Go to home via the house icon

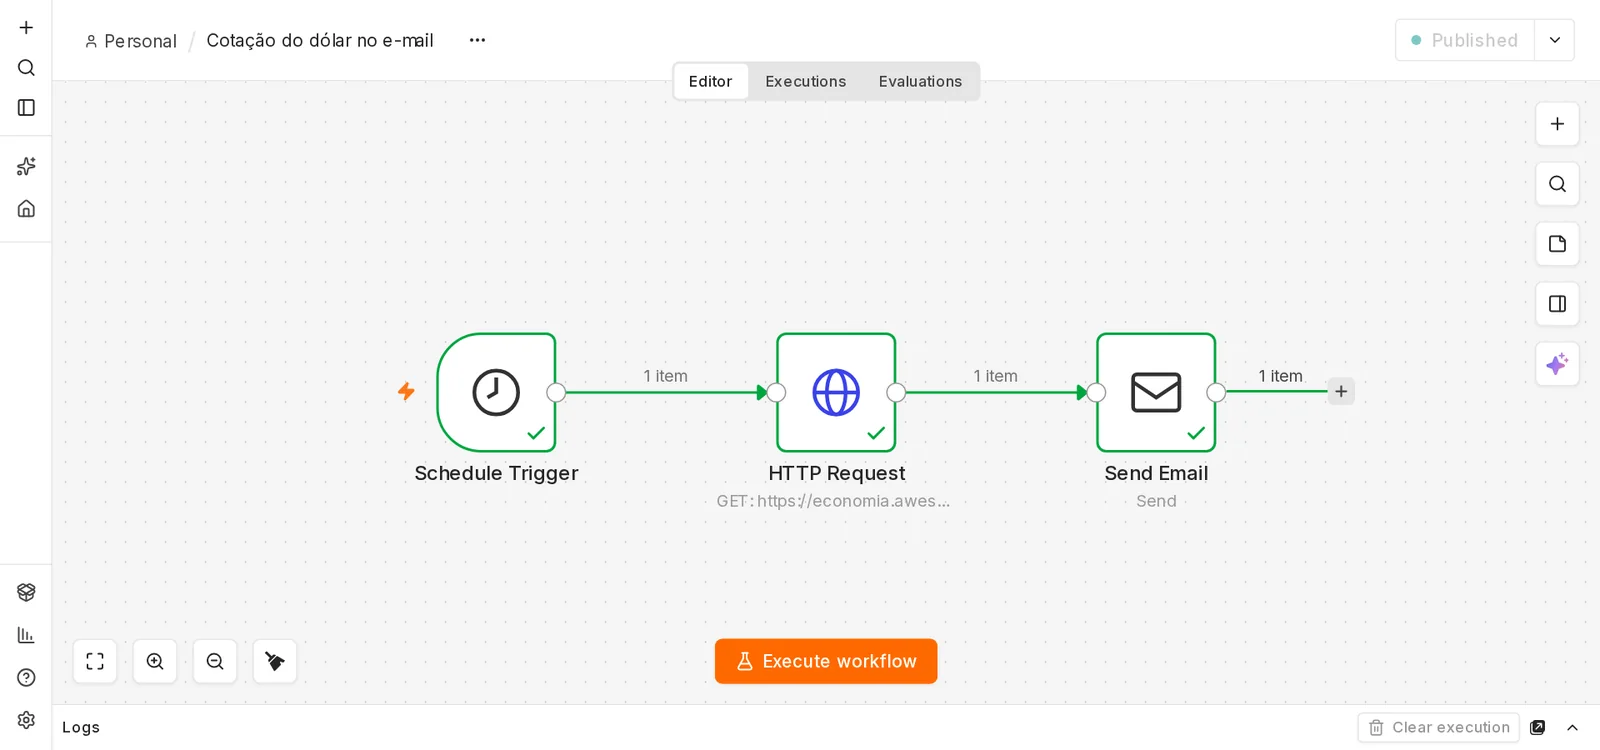tap(26, 208)
